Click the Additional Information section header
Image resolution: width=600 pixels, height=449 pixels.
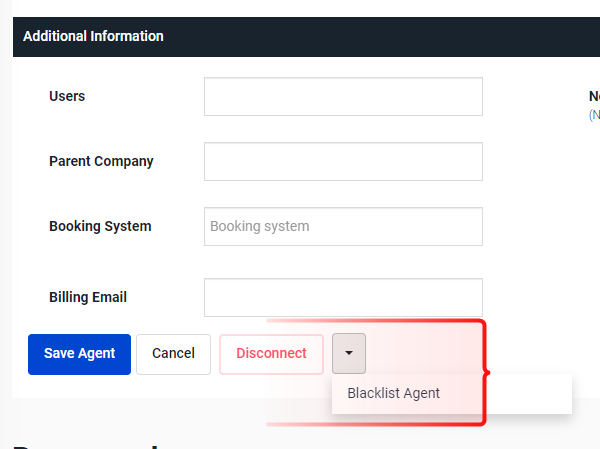[93, 36]
